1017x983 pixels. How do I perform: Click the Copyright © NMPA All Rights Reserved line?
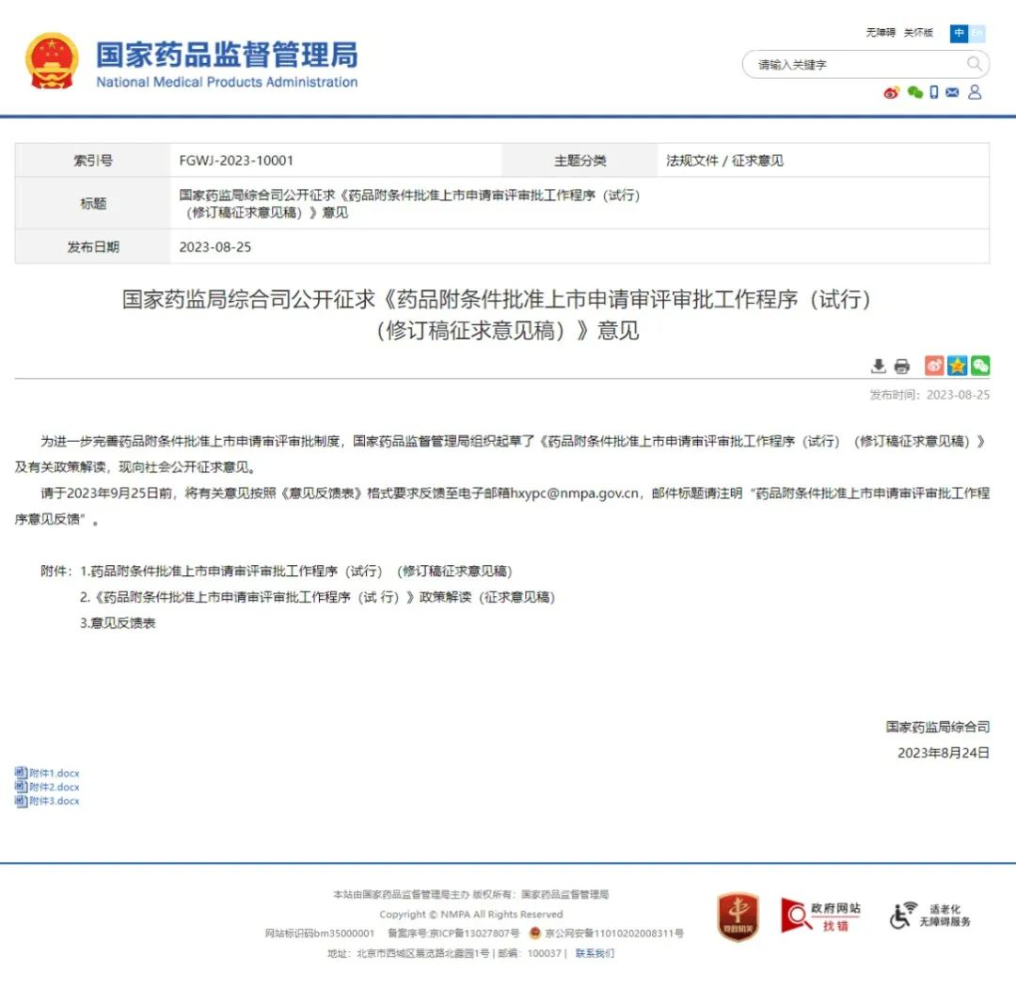click(471, 914)
